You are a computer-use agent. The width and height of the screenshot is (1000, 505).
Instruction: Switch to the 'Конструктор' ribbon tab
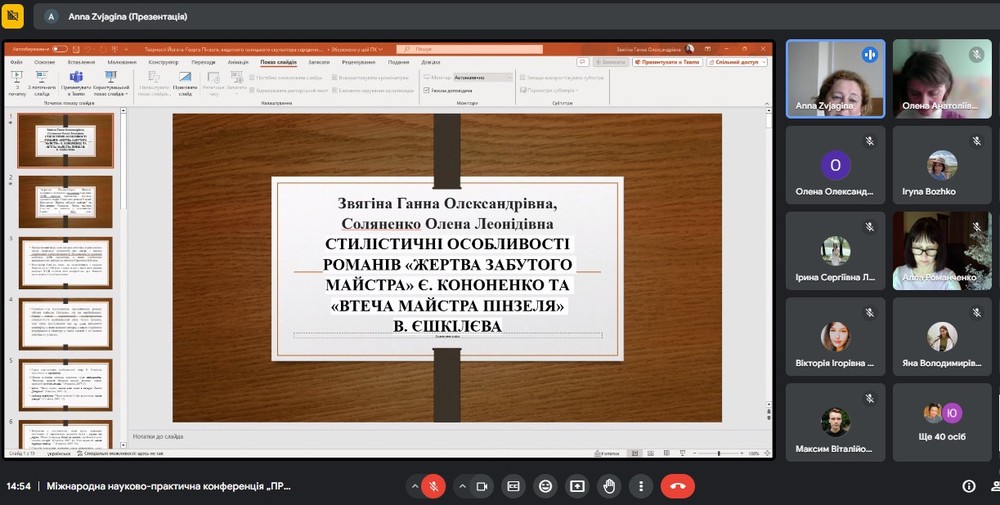click(163, 61)
